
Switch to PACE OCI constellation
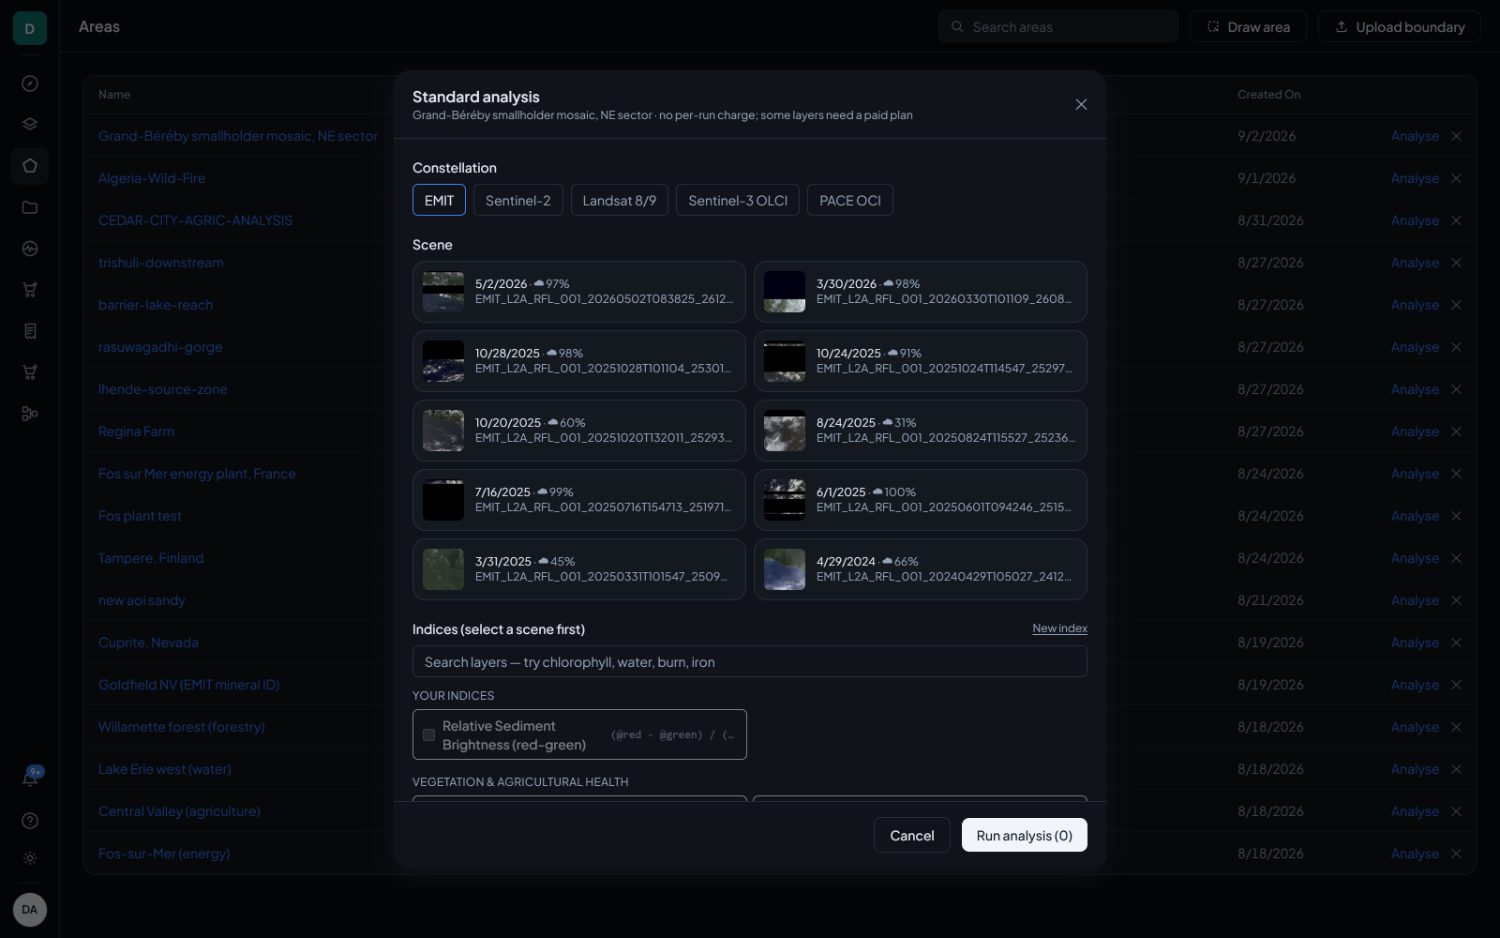[850, 200]
